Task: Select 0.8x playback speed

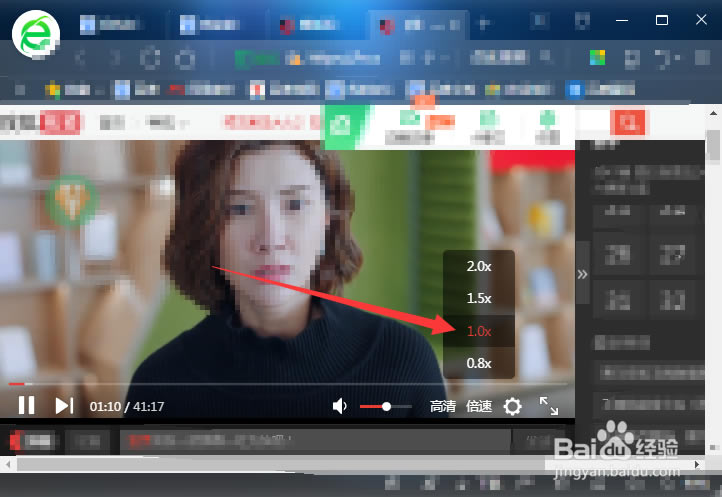Action: pyautogui.click(x=479, y=363)
